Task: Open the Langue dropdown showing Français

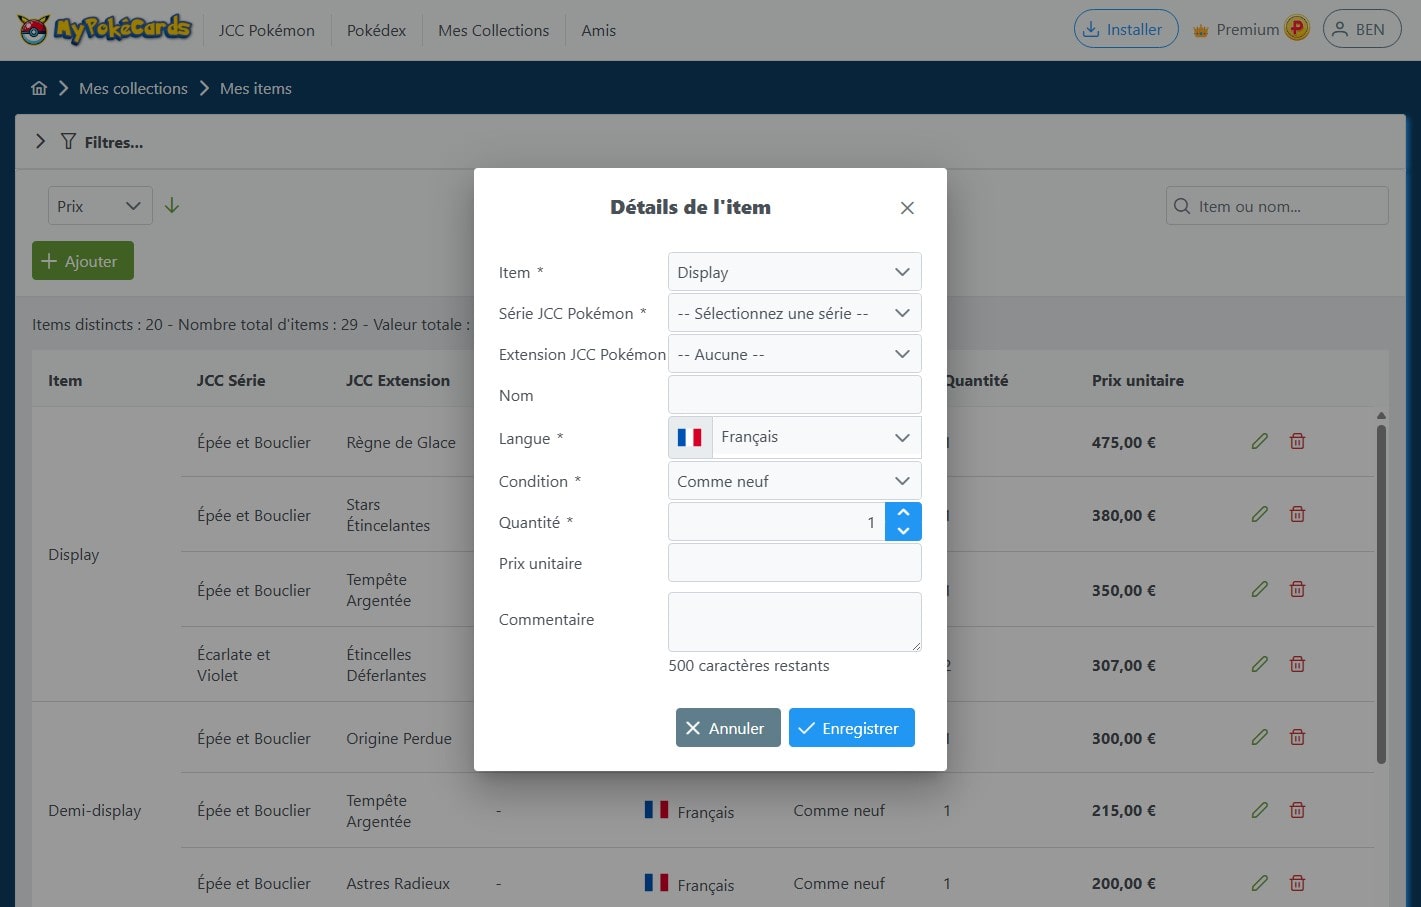Action: coord(794,437)
